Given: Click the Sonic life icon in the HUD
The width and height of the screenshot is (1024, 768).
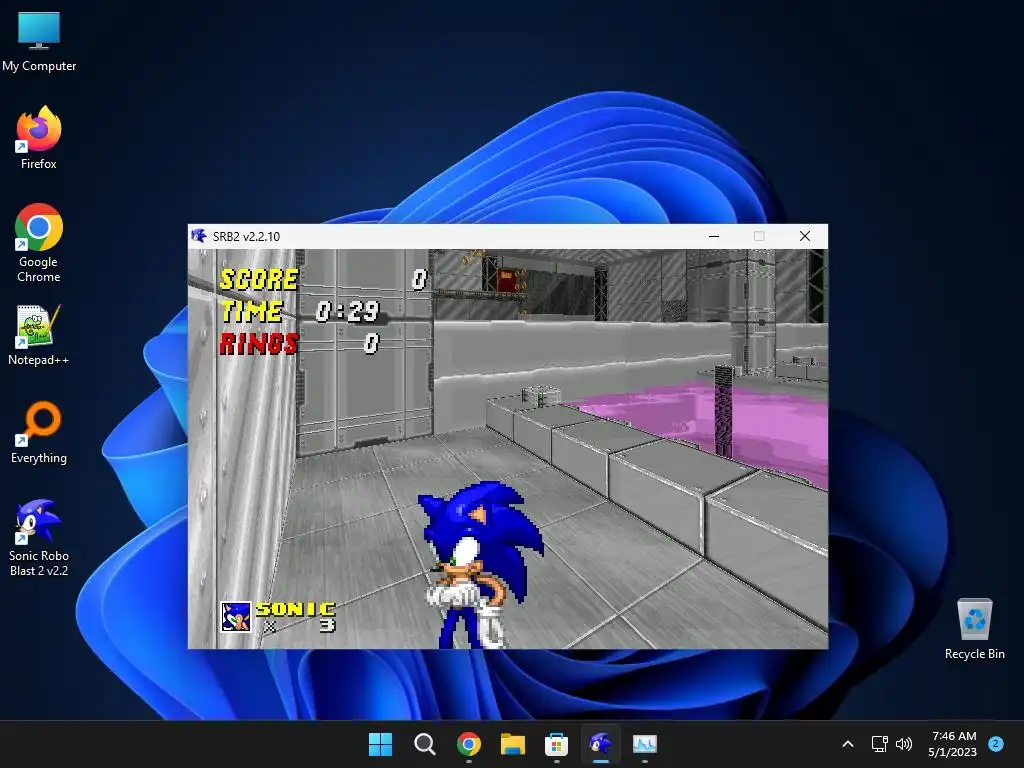Looking at the screenshot, I should [236, 617].
